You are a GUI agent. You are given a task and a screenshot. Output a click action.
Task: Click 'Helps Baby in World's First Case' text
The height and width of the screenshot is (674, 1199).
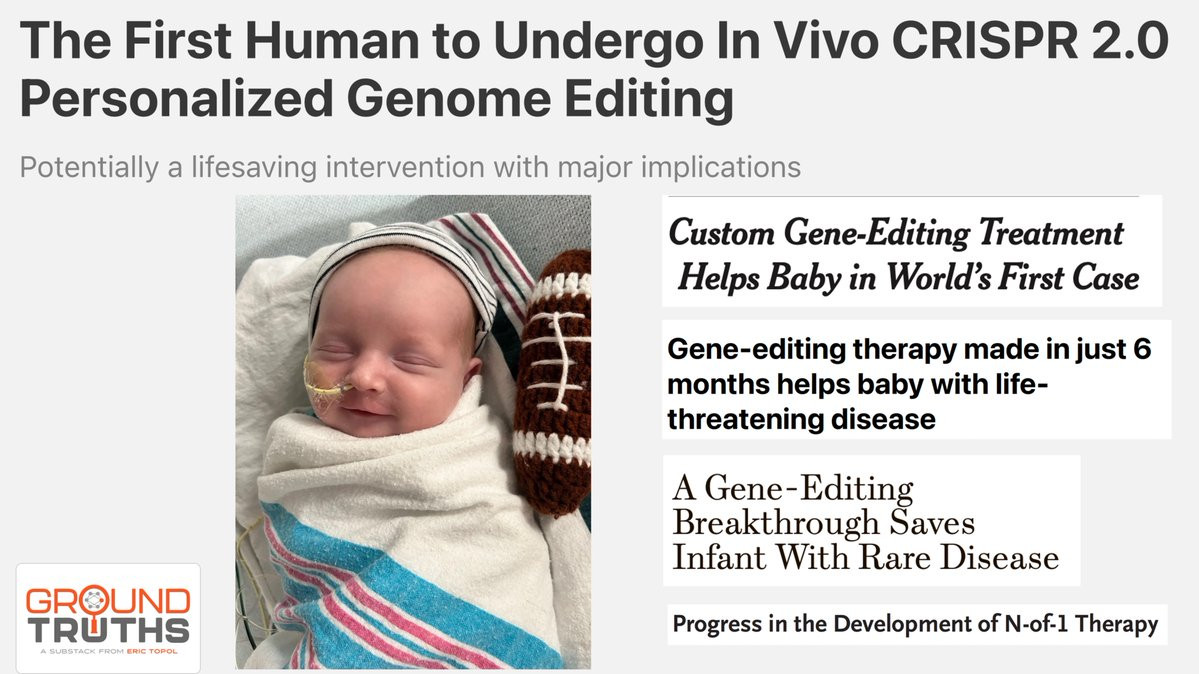(x=908, y=277)
